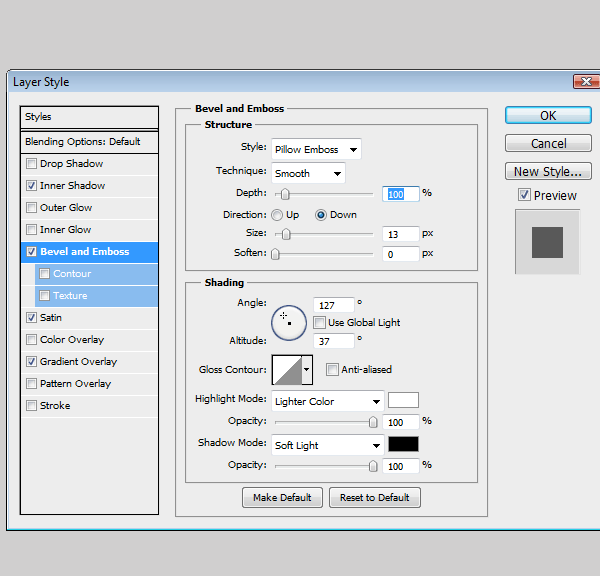Screen dimensions: 600x576
Task: Enable the Inner Glow checkbox
Action: pyautogui.click(x=31, y=230)
